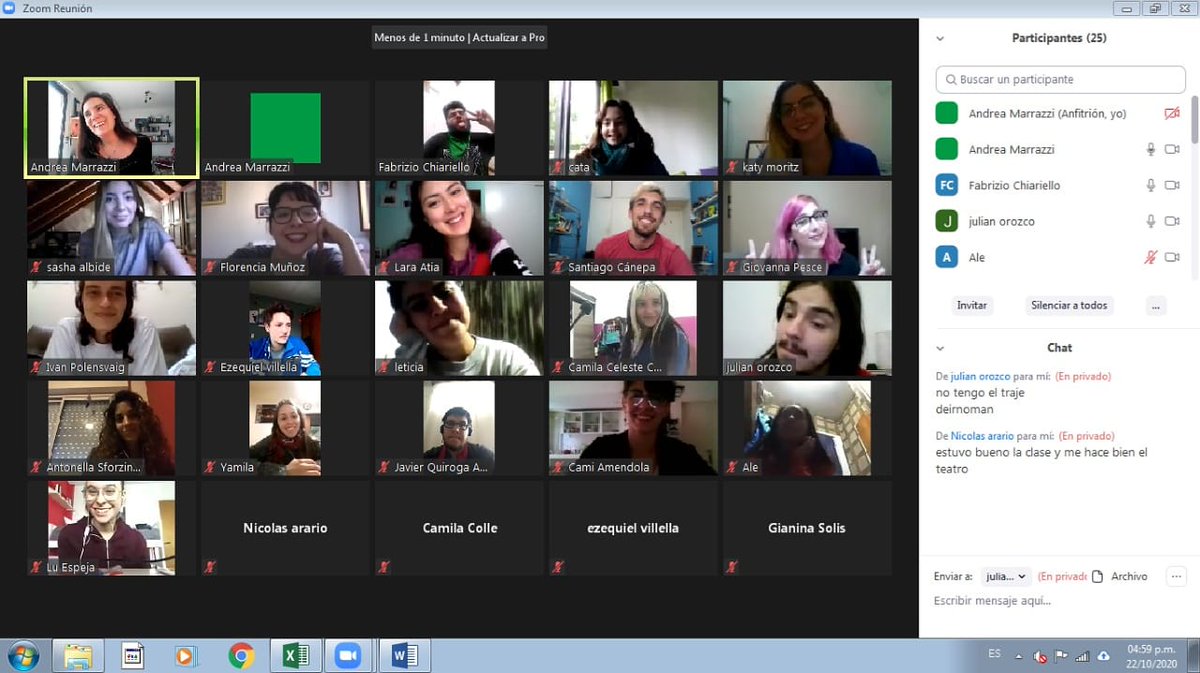This screenshot has height=673, width=1200.
Task: Click the Windows Start button
Action: point(22,656)
